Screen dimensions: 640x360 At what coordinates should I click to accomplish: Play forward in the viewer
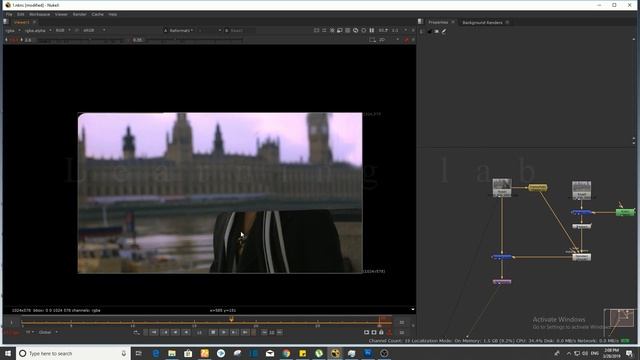pyautogui.click(x=224, y=332)
